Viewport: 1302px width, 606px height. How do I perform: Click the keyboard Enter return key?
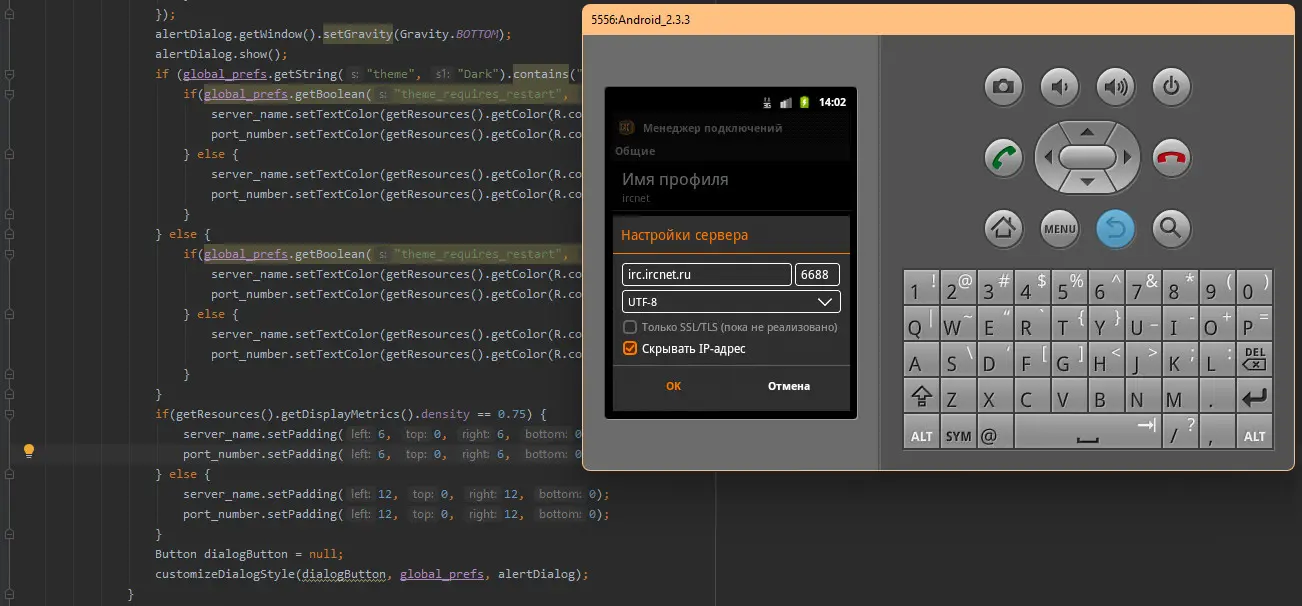coord(1254,397)
